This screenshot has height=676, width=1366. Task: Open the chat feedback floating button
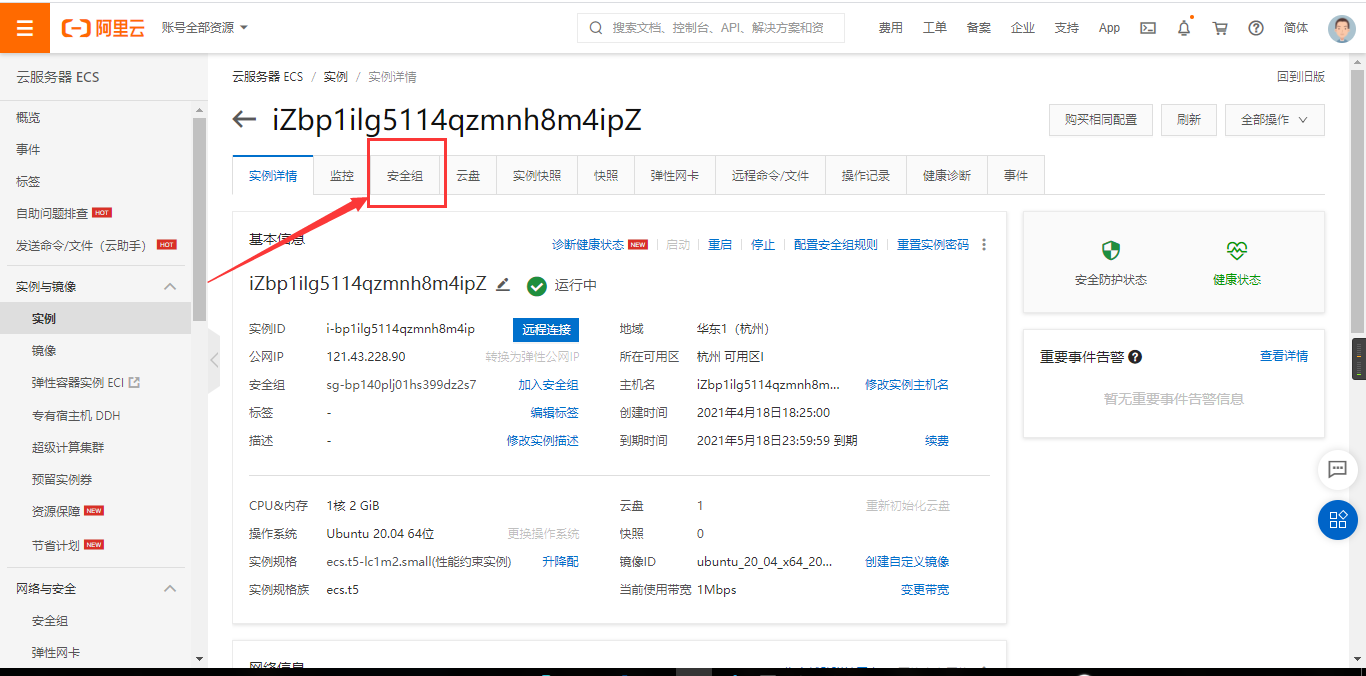tap(1337, 468)
